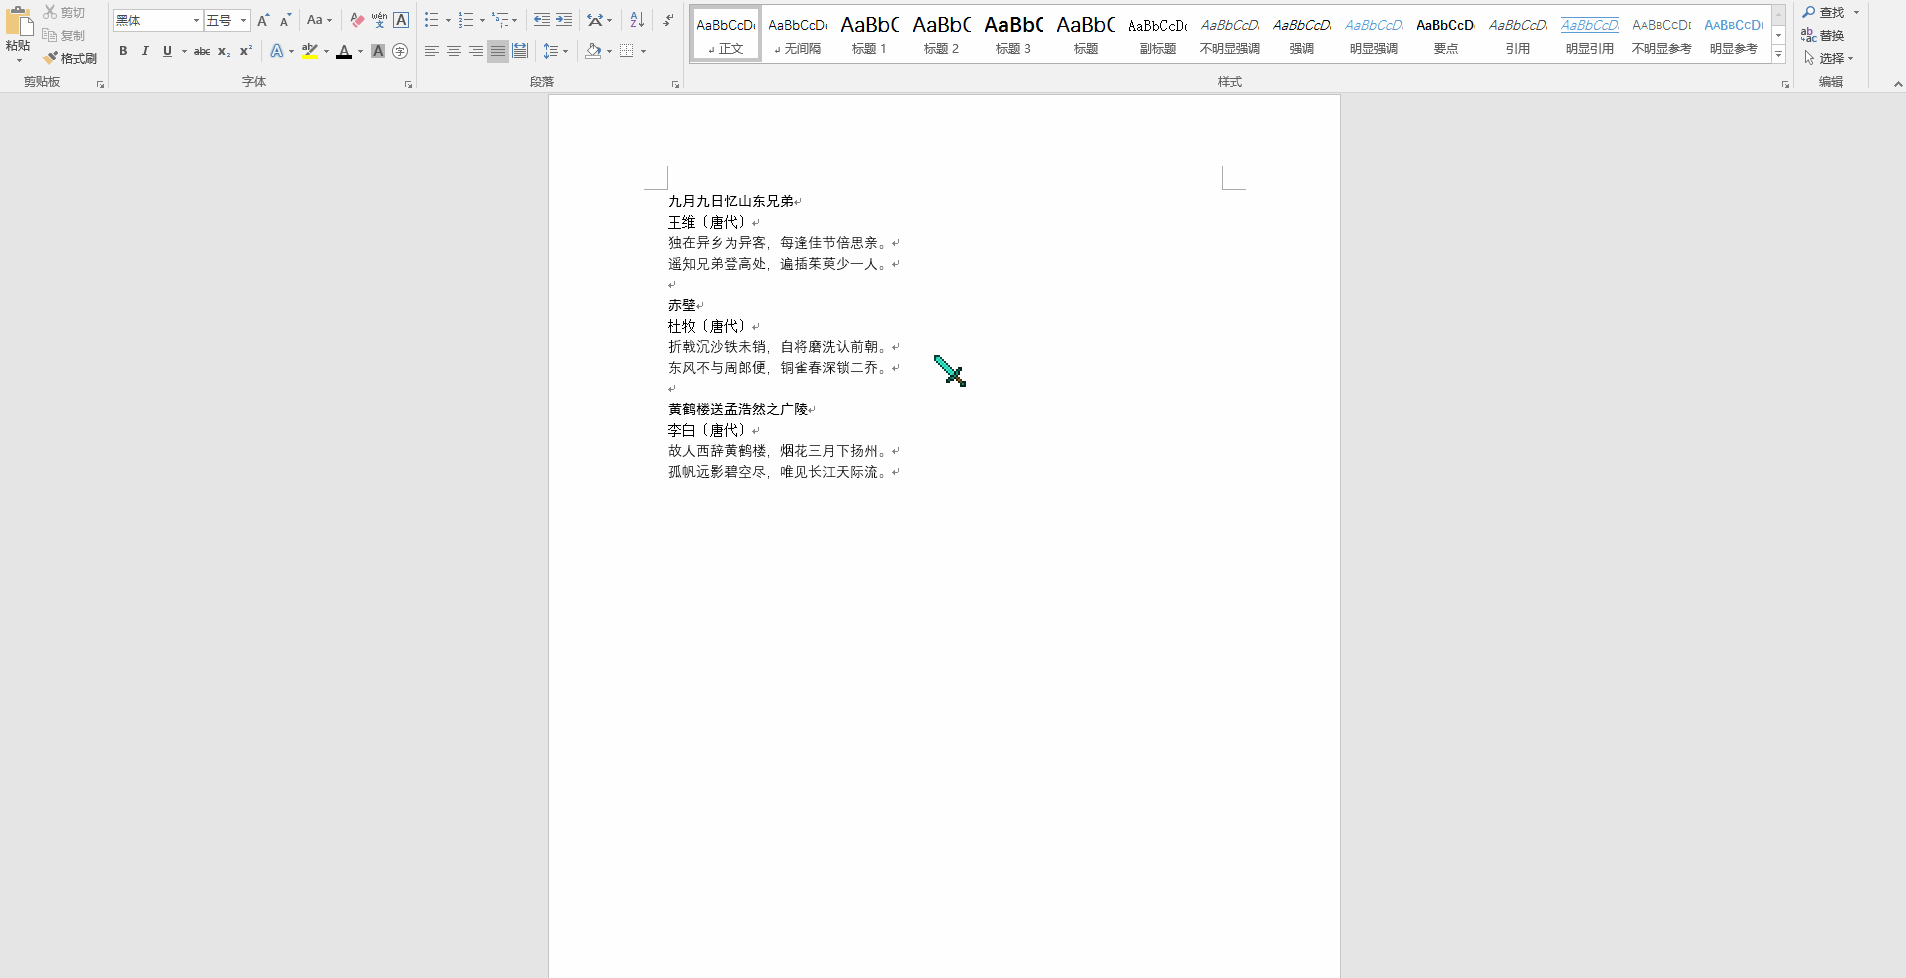Toggle show/hide paragraph marks
Viewport: 1906px width, 978px height.
668,20
